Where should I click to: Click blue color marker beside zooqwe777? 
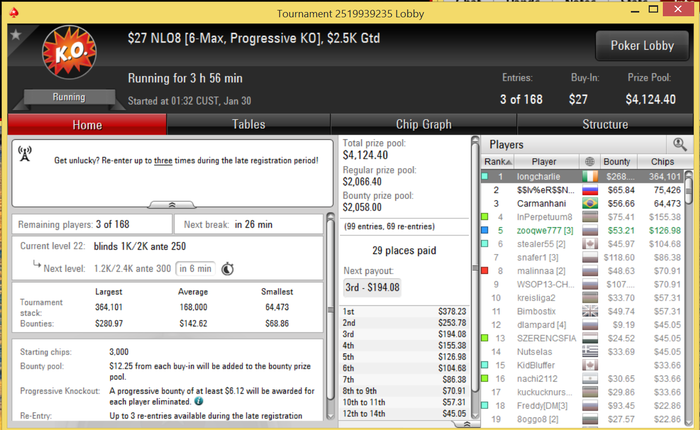coord(484,230)
